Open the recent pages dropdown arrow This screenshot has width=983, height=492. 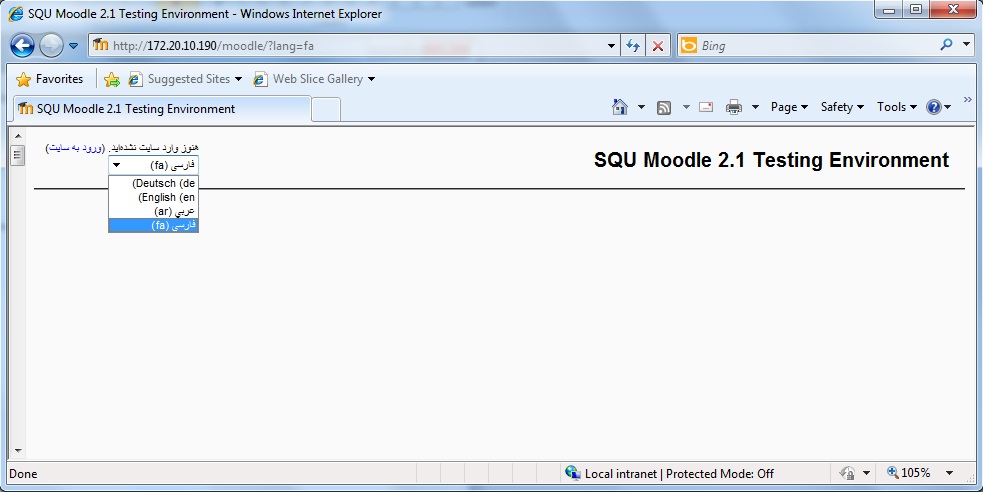[73, 46]
